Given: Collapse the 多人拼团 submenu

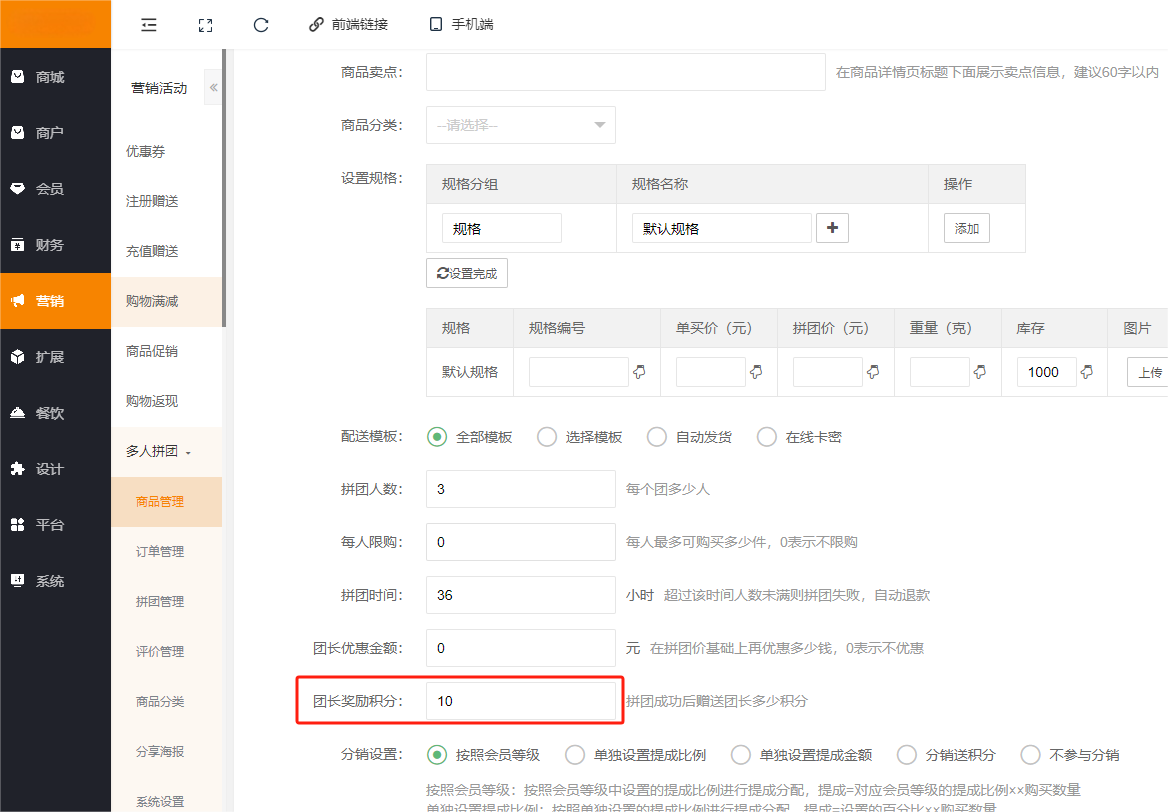Looking at the screenshot, I should tap(158, 452).
